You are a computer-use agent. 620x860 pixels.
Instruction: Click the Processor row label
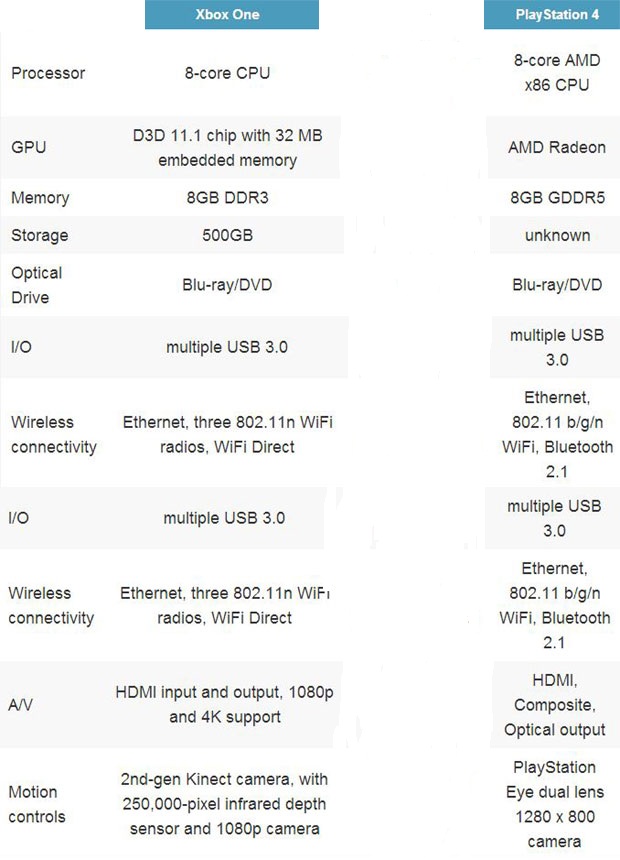[48, 73]
